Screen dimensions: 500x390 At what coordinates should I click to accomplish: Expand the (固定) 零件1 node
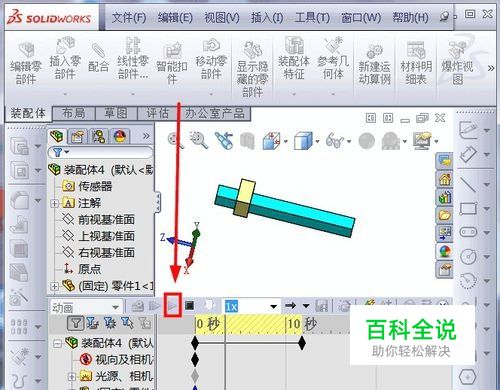[x=54, y=286]
